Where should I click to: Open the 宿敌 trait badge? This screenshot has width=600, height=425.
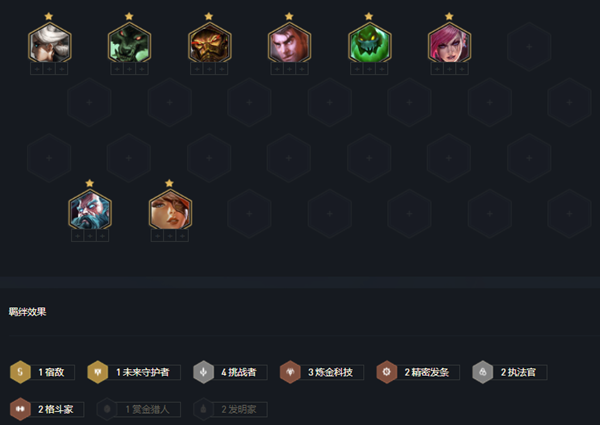click(42, 372)
